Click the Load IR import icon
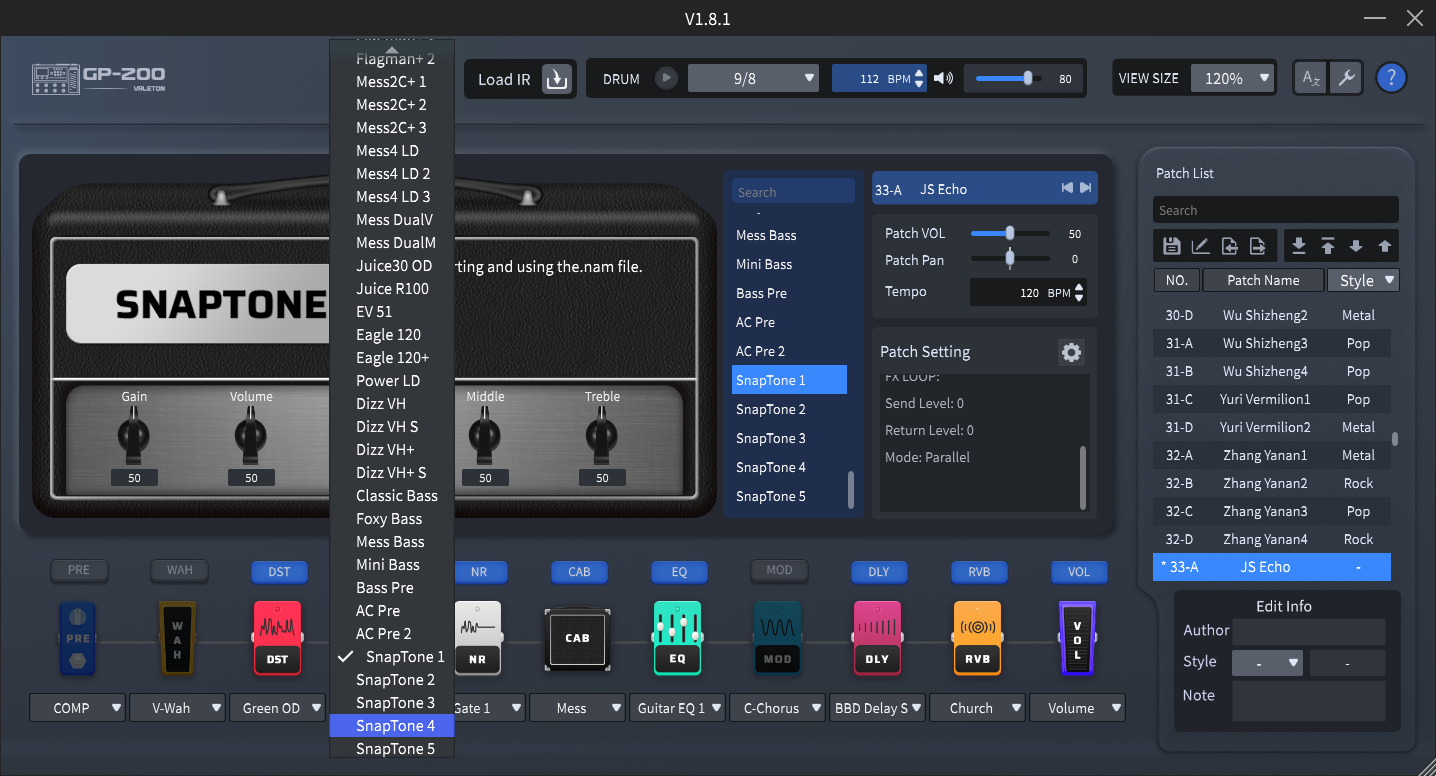The height and width of the screenshot is (776, 1436). [557, 79]
